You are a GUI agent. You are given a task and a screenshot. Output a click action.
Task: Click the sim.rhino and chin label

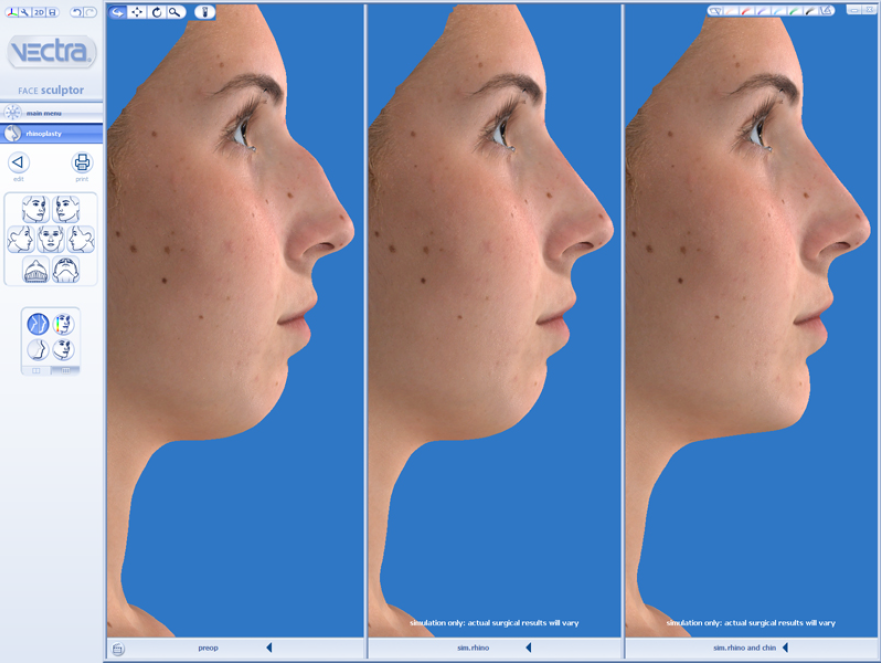744,648
